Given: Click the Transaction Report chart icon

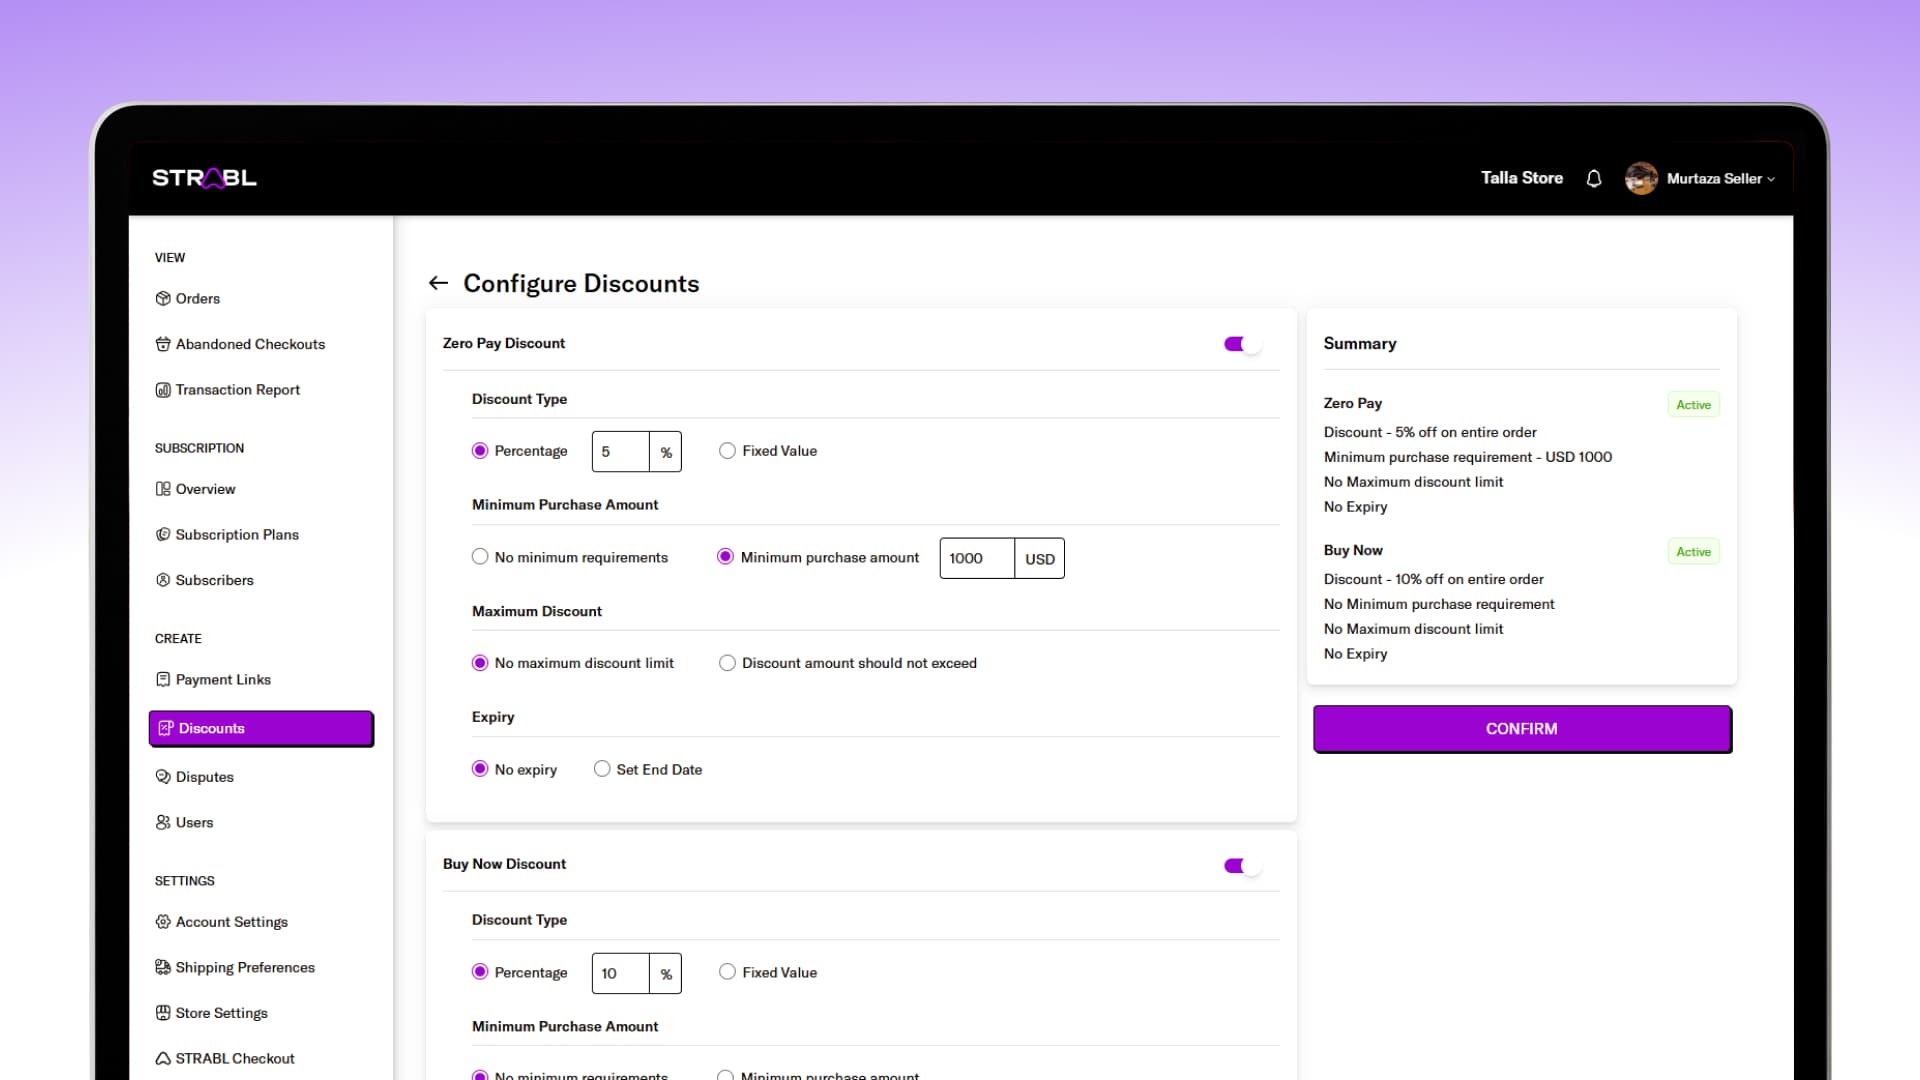Looking at the screenshot, I should point(163,390).
